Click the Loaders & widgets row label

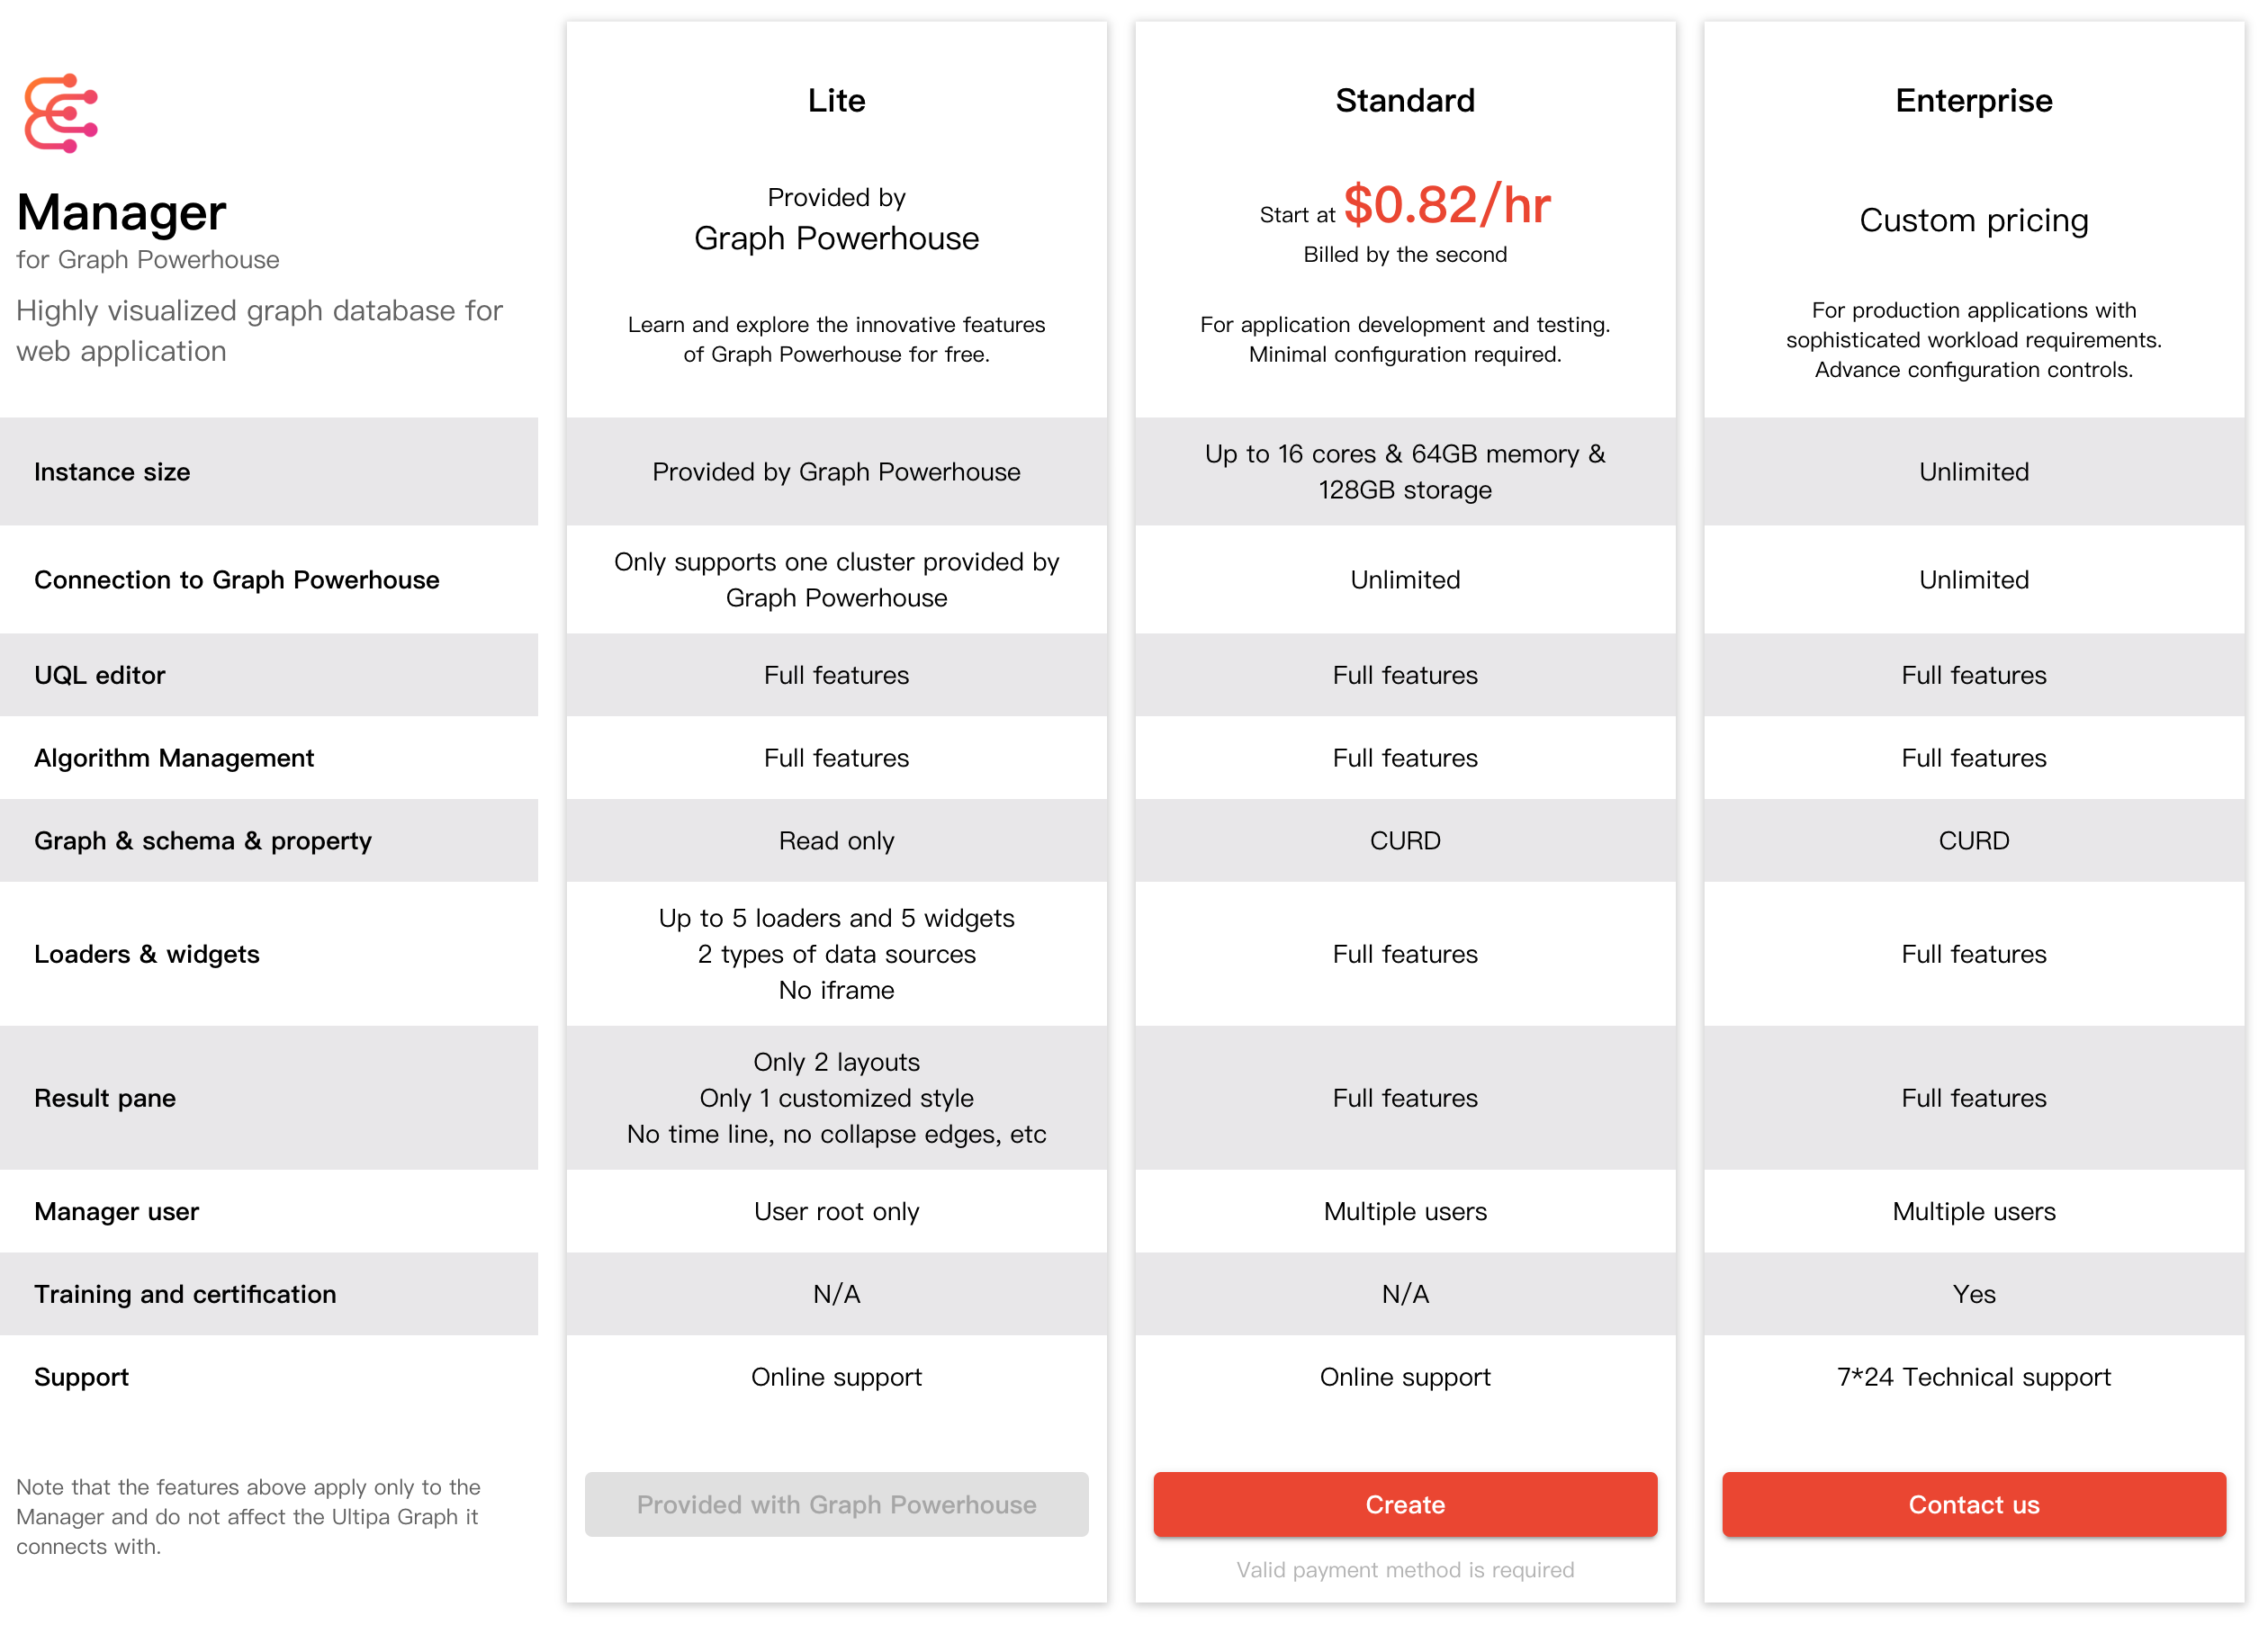147,954
